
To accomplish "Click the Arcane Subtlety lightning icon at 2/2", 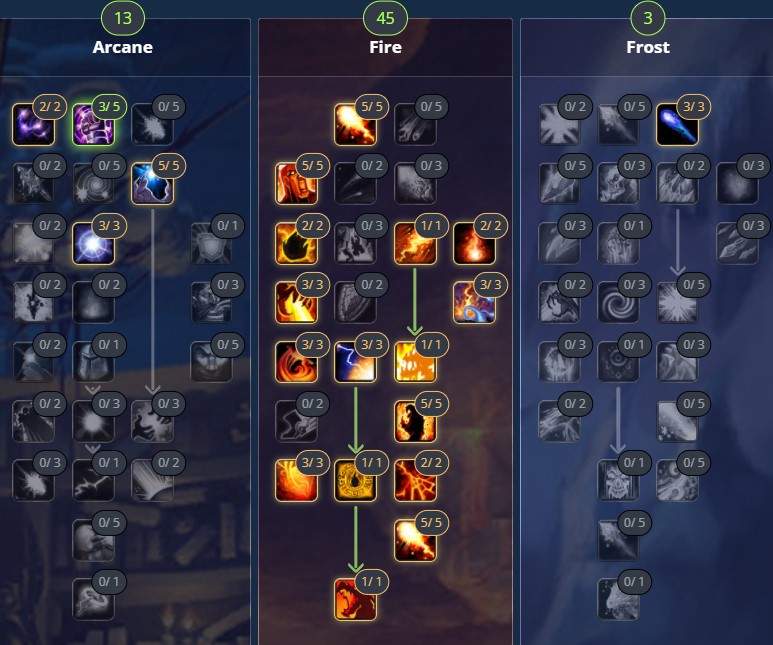I will click(34, 124).
